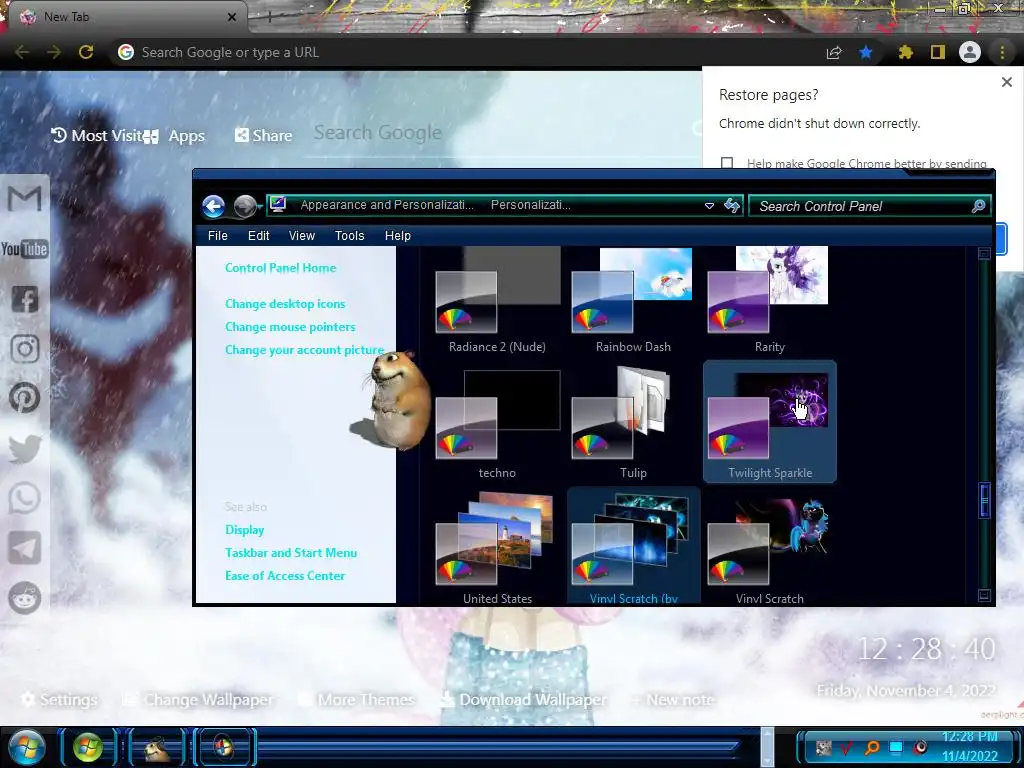Open Ease of Access Center link
Screen dimensions: 1024x768
[285, 575]
